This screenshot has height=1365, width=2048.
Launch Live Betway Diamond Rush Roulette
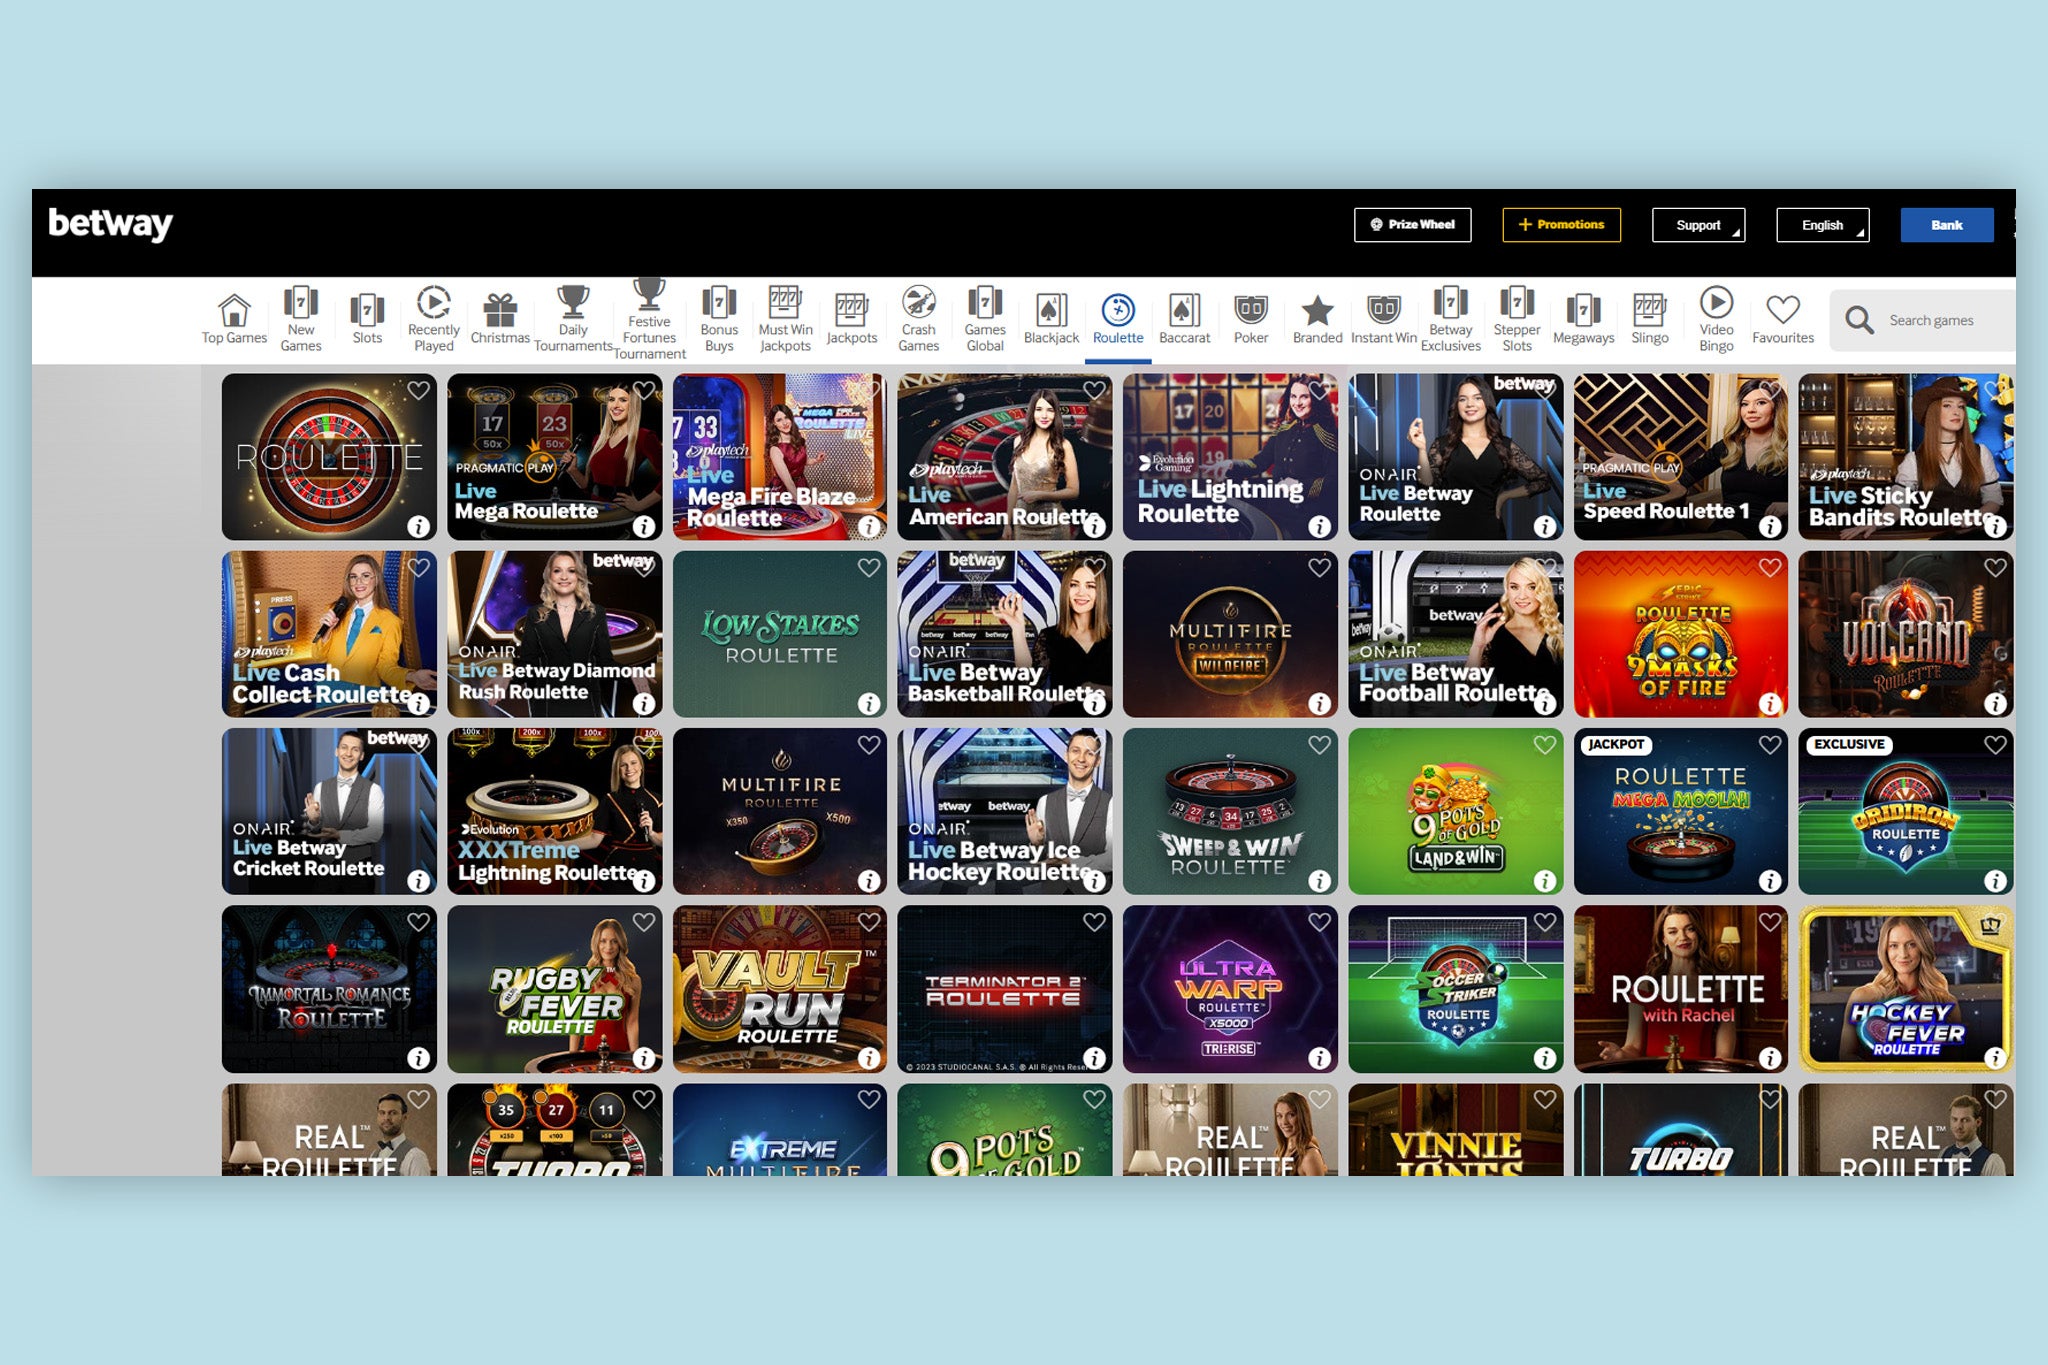coord(554,634)
